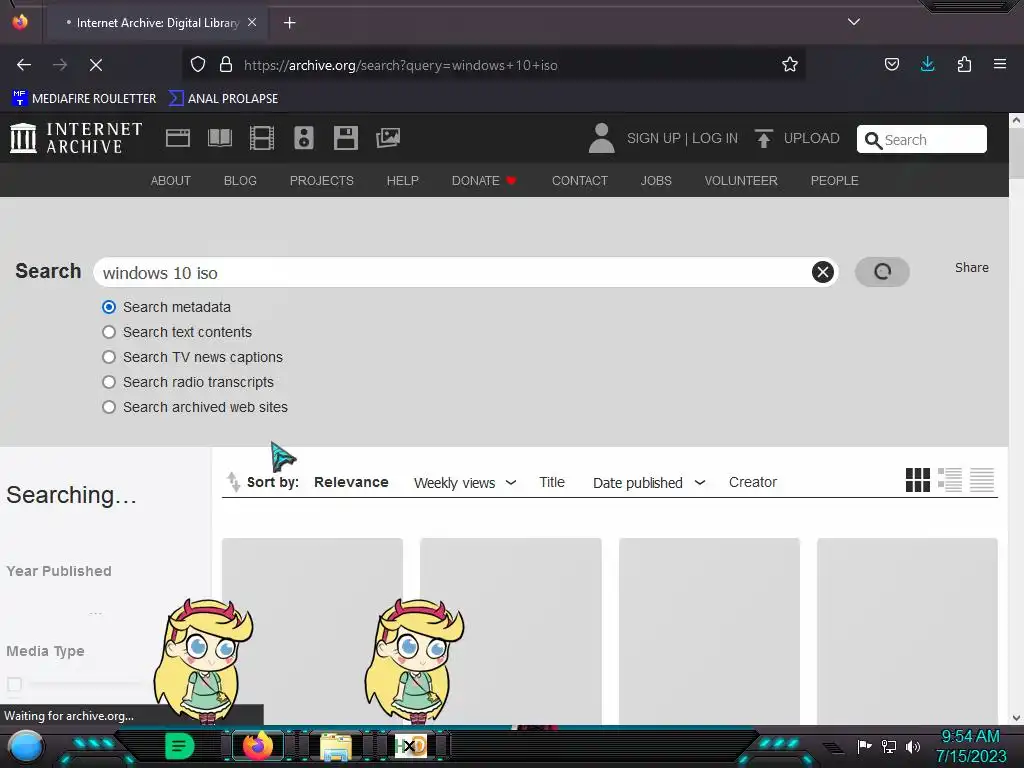Click the UPLOAD link
The height and width of the screenshot is (768, 1024).
pyautogui.click(x=811, y=138)
